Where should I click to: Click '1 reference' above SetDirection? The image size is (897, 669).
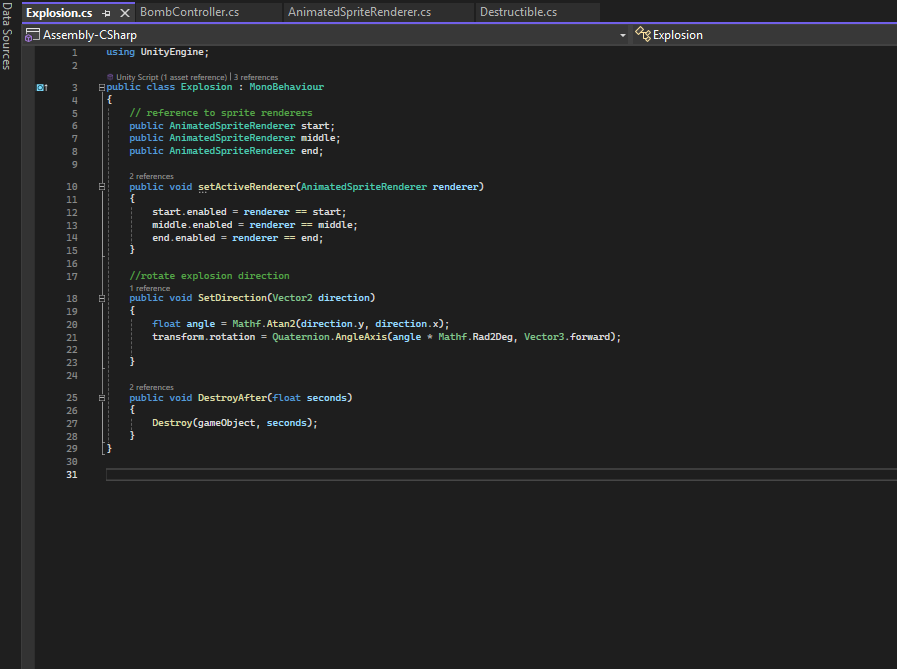[149, 288]
